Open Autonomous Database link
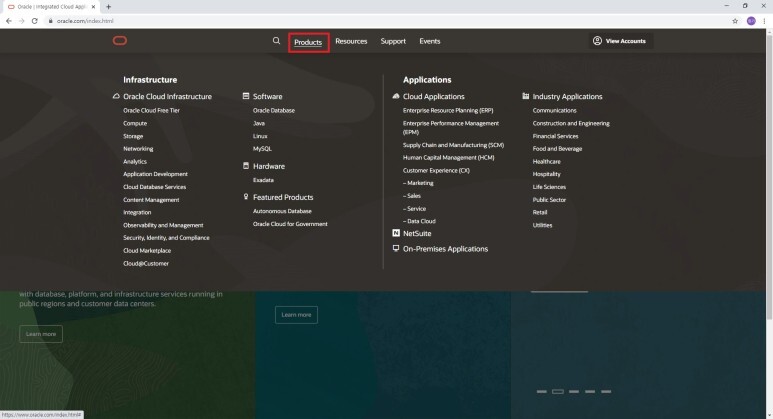773x419 pixels. coord(282,211)
